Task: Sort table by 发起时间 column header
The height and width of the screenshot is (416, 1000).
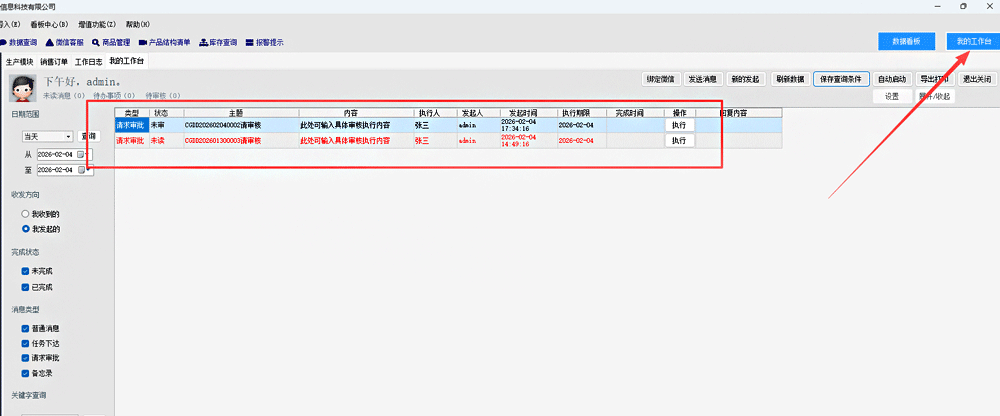Action: (522, 113)
